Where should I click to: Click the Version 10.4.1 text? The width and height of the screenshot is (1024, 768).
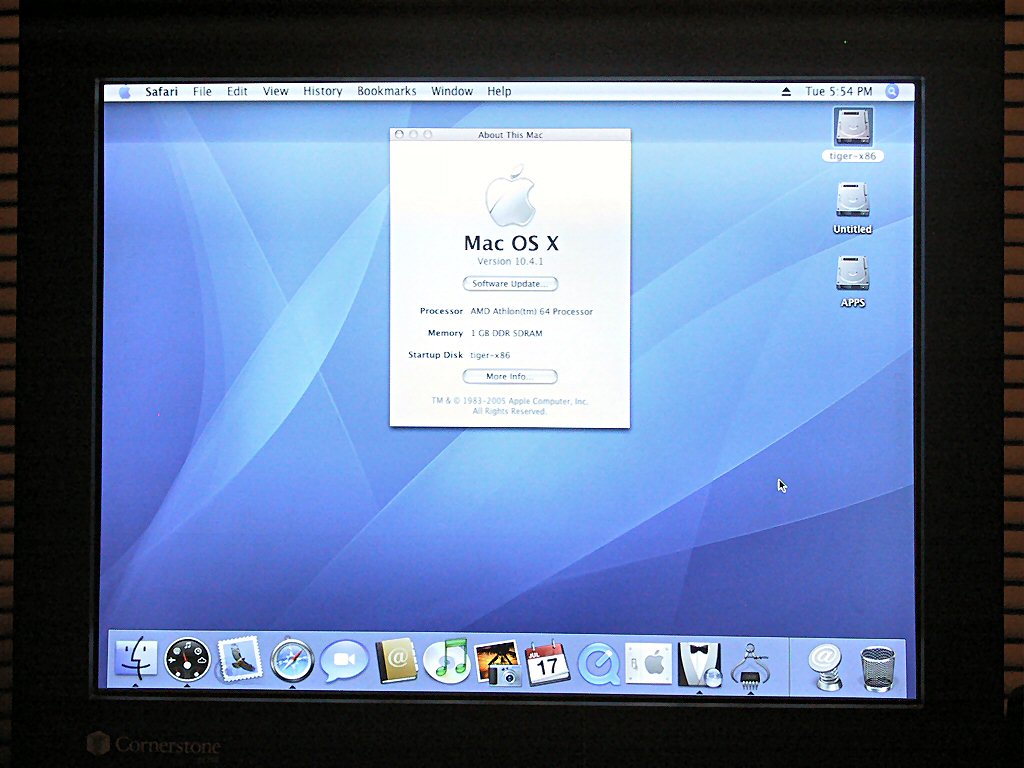click(510, 261)
